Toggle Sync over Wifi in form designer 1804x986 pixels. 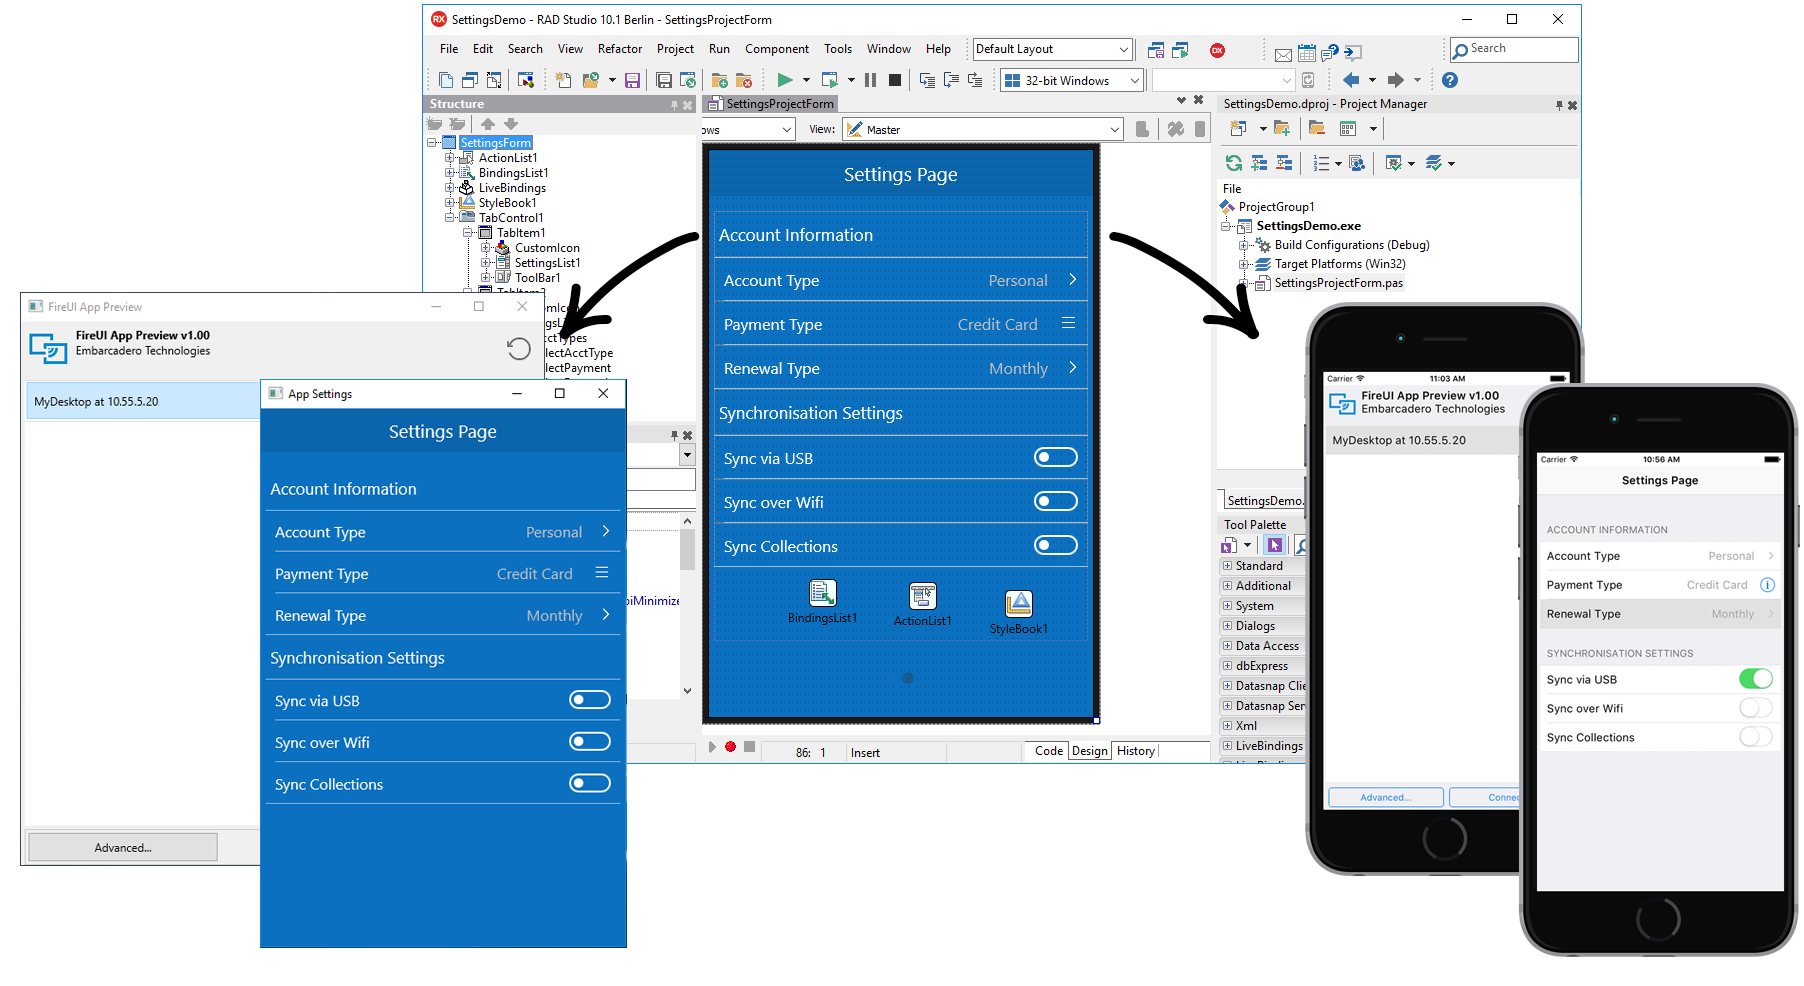pos(1056,501)
